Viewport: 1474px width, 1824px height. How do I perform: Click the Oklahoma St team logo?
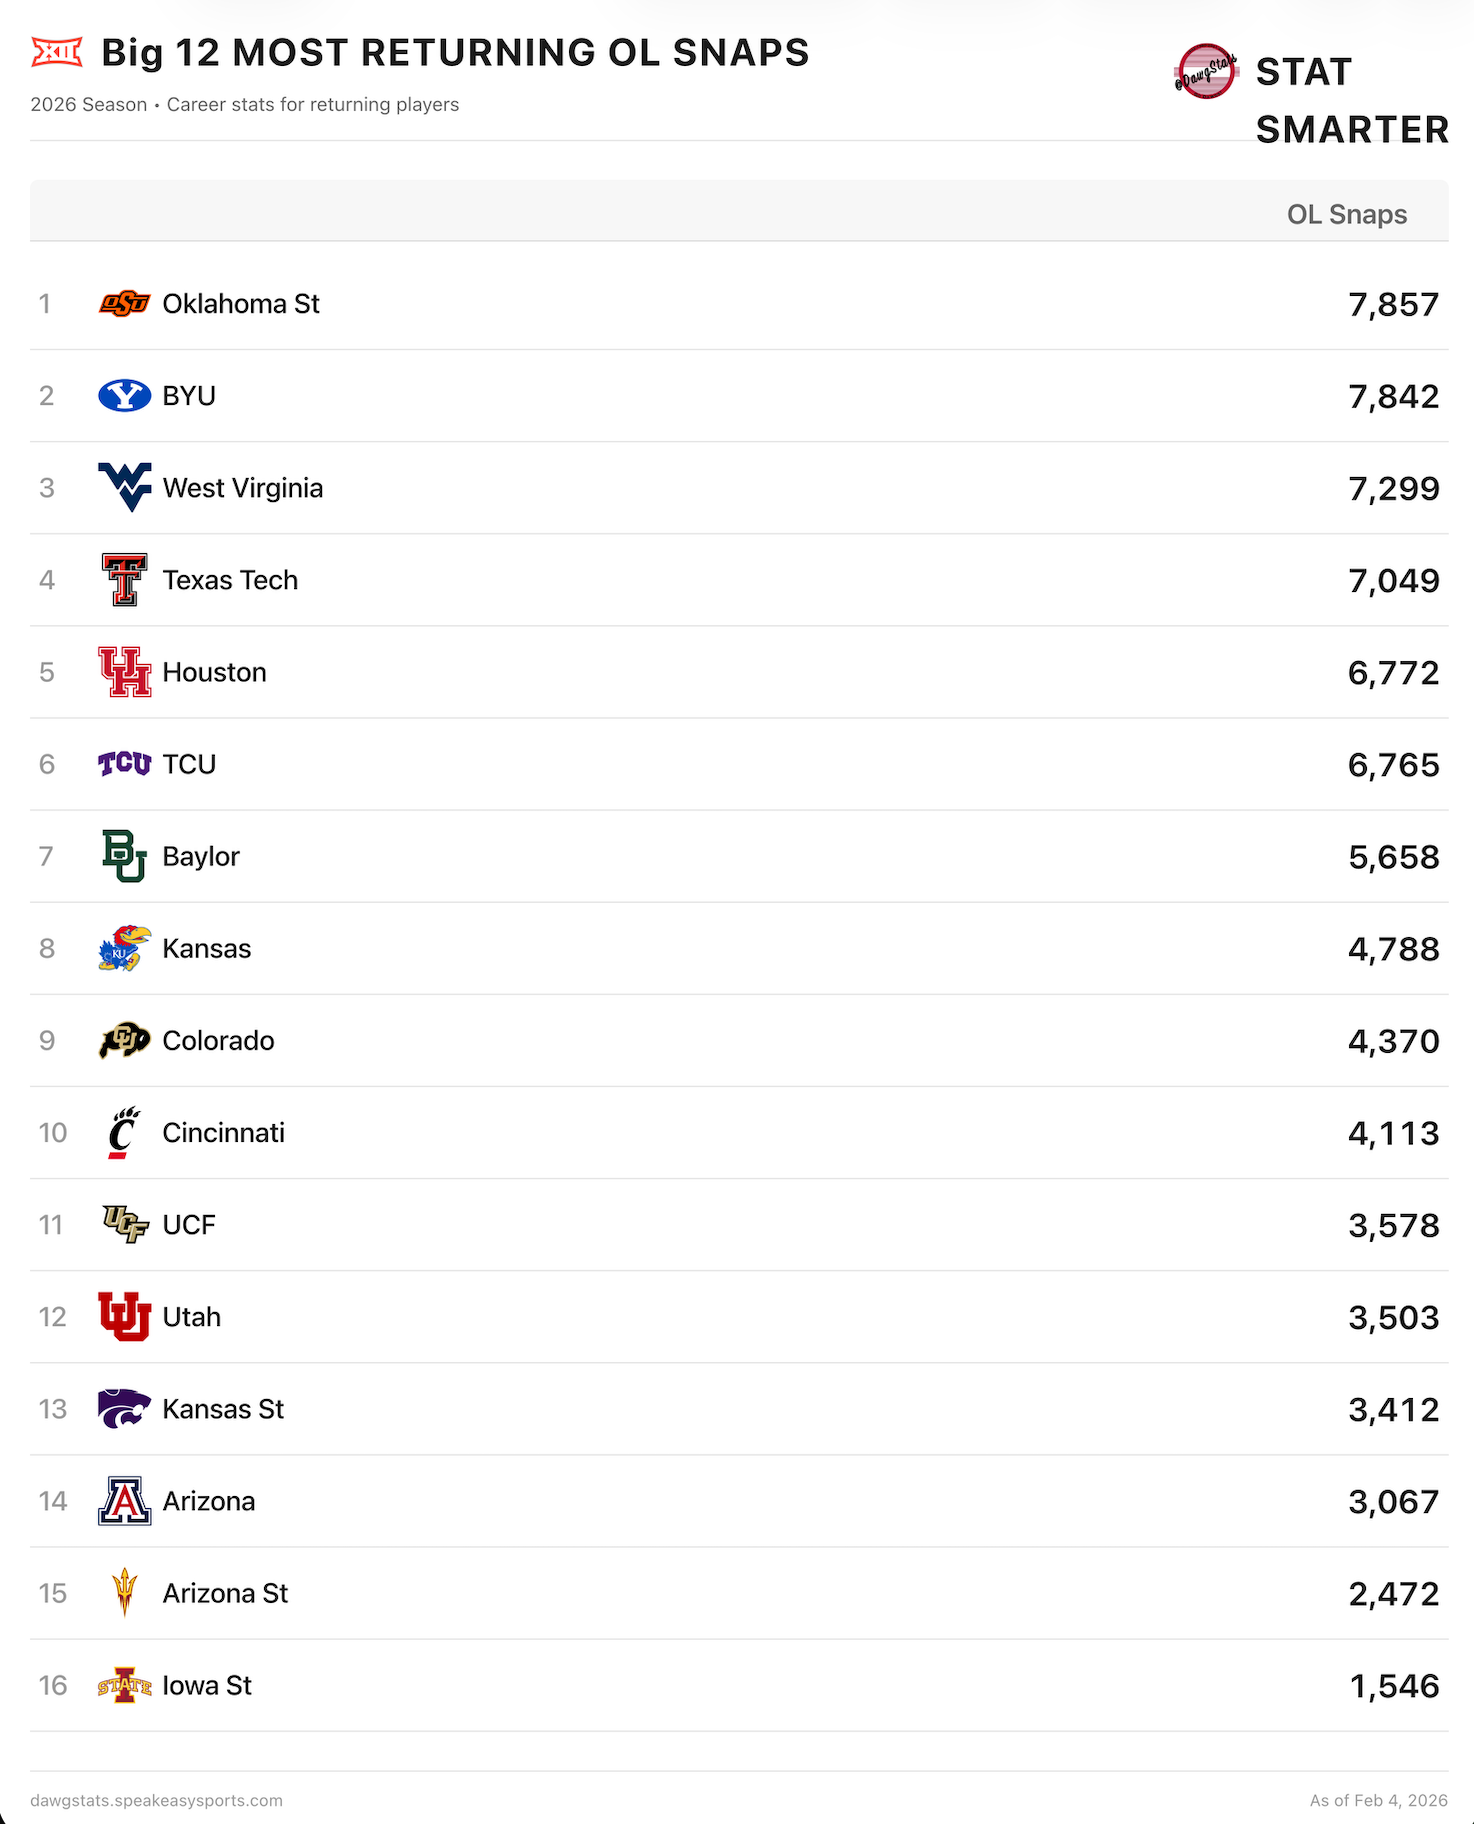click(x=124, y=303)
